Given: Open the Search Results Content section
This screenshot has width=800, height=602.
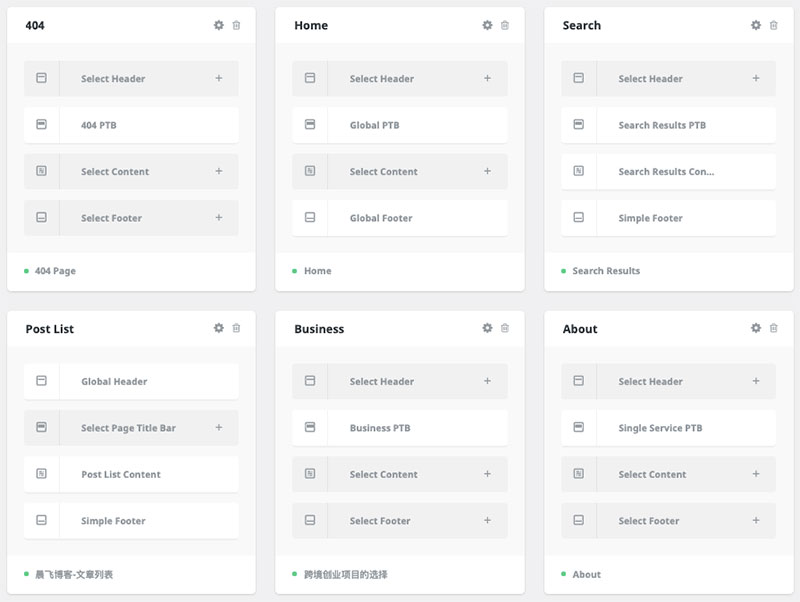Looking at the screenshot, I should pyautogui.click(x=668, y=171).
